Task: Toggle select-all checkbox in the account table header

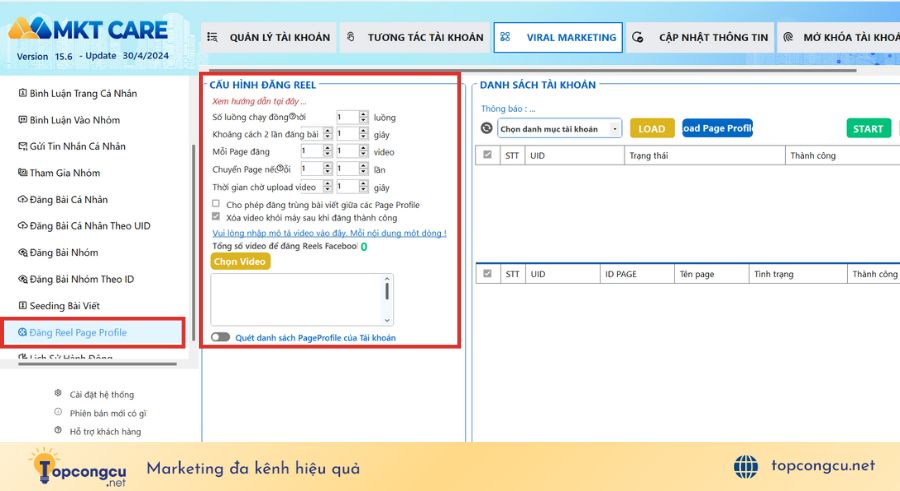Action: pos(487,154)
